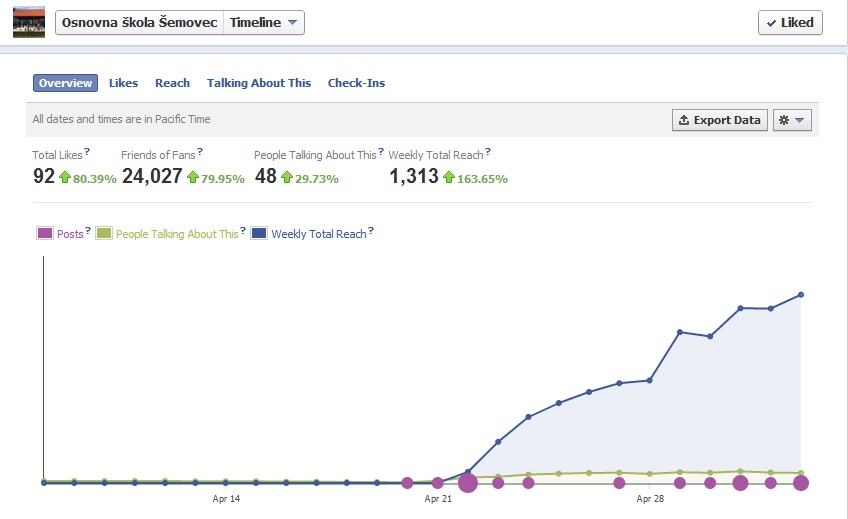Click the help icon next to Weekly Total Reach stat

click(488, 152)
